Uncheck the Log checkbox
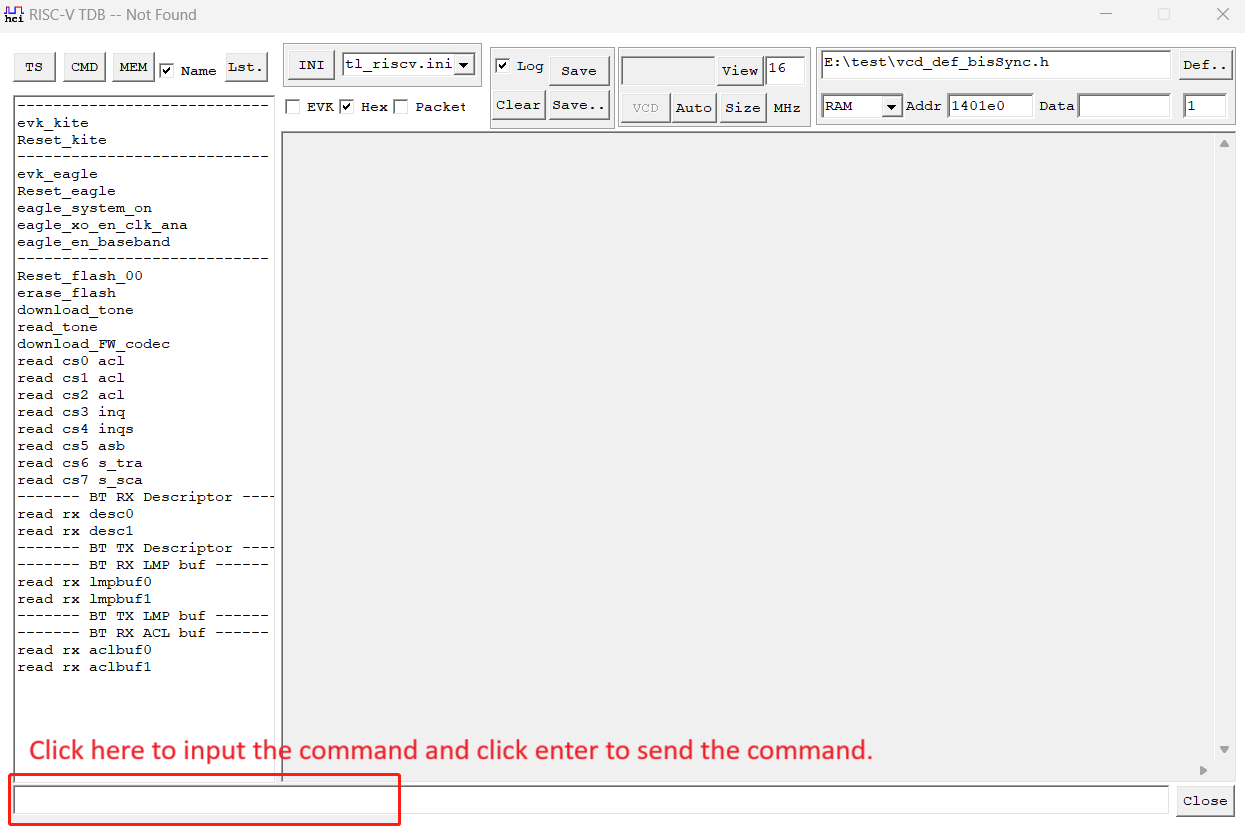The image size is (1245, 830). pyautogui.click(x=503, y=66)
